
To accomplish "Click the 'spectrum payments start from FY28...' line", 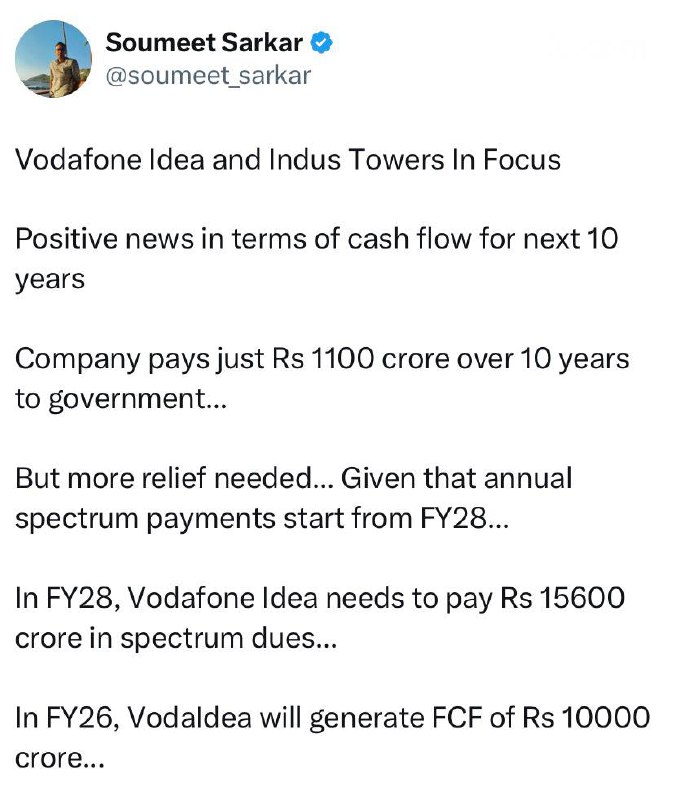I will pos(262,519).
